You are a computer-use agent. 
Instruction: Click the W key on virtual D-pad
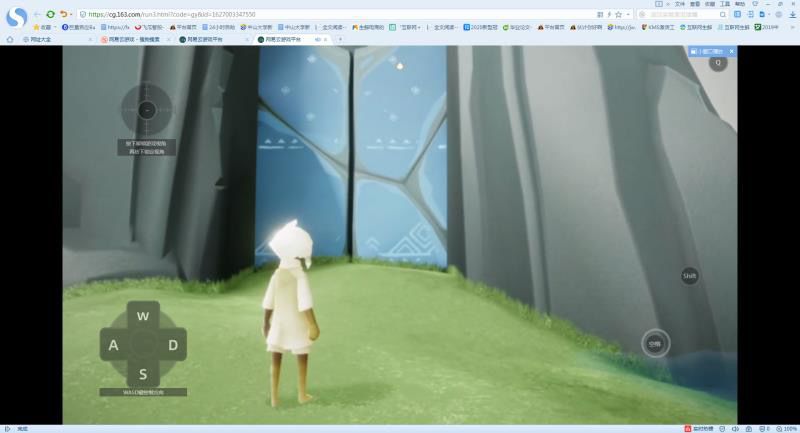(143, 316)
